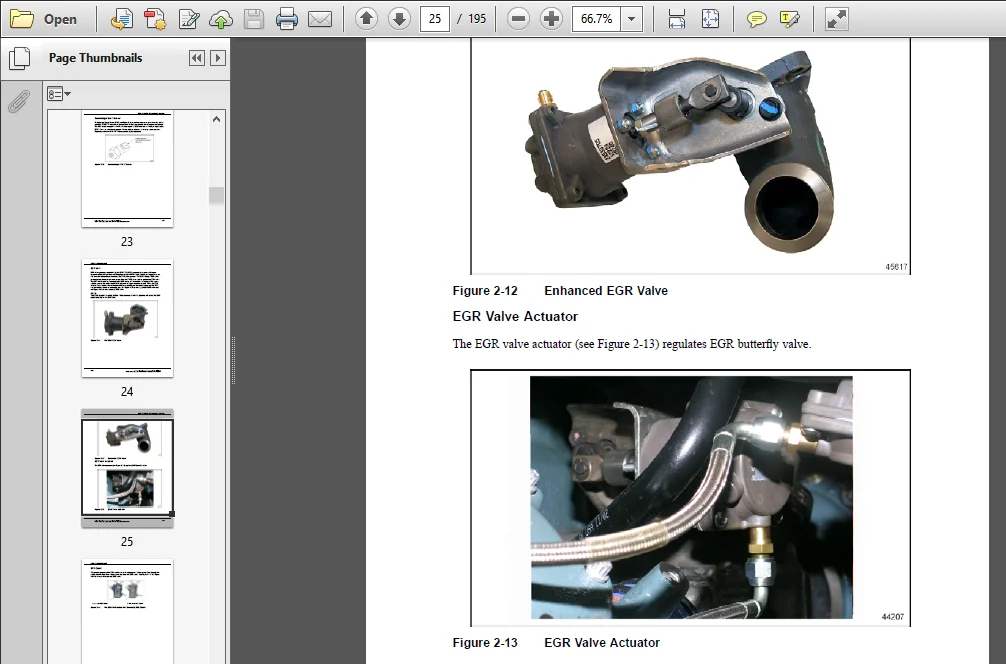Click the save floppy disk icon
Screen dimensions: 1006x664
click(254, 19)
